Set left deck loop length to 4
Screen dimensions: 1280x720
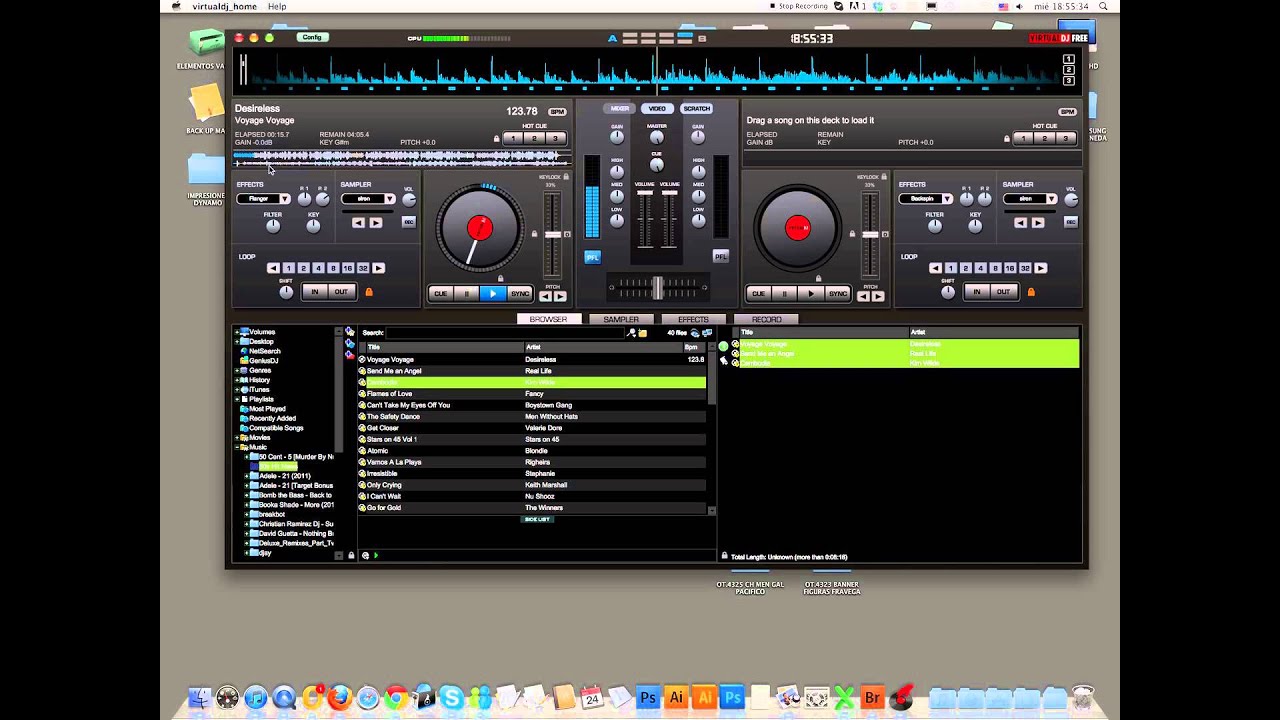pyautogui.click(x=318, y=268)
